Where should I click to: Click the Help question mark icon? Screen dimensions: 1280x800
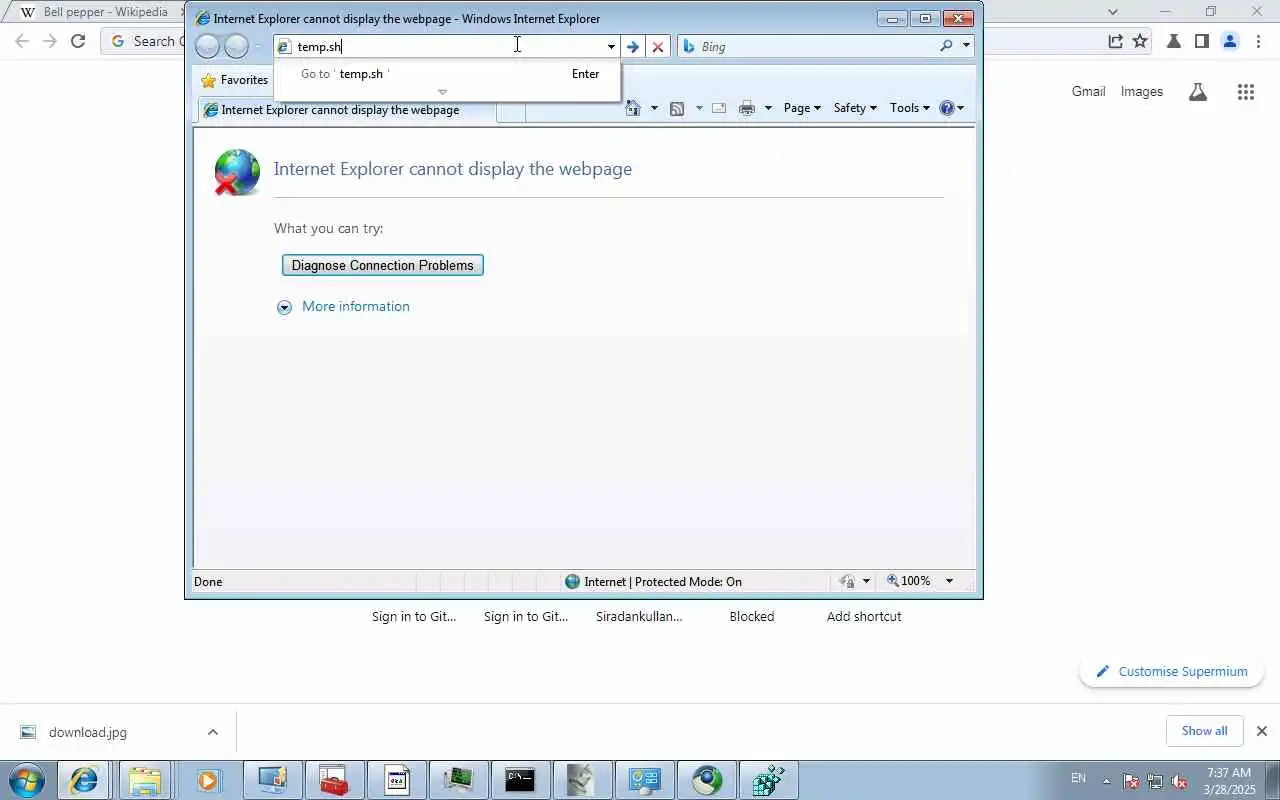tap(947, 108)
